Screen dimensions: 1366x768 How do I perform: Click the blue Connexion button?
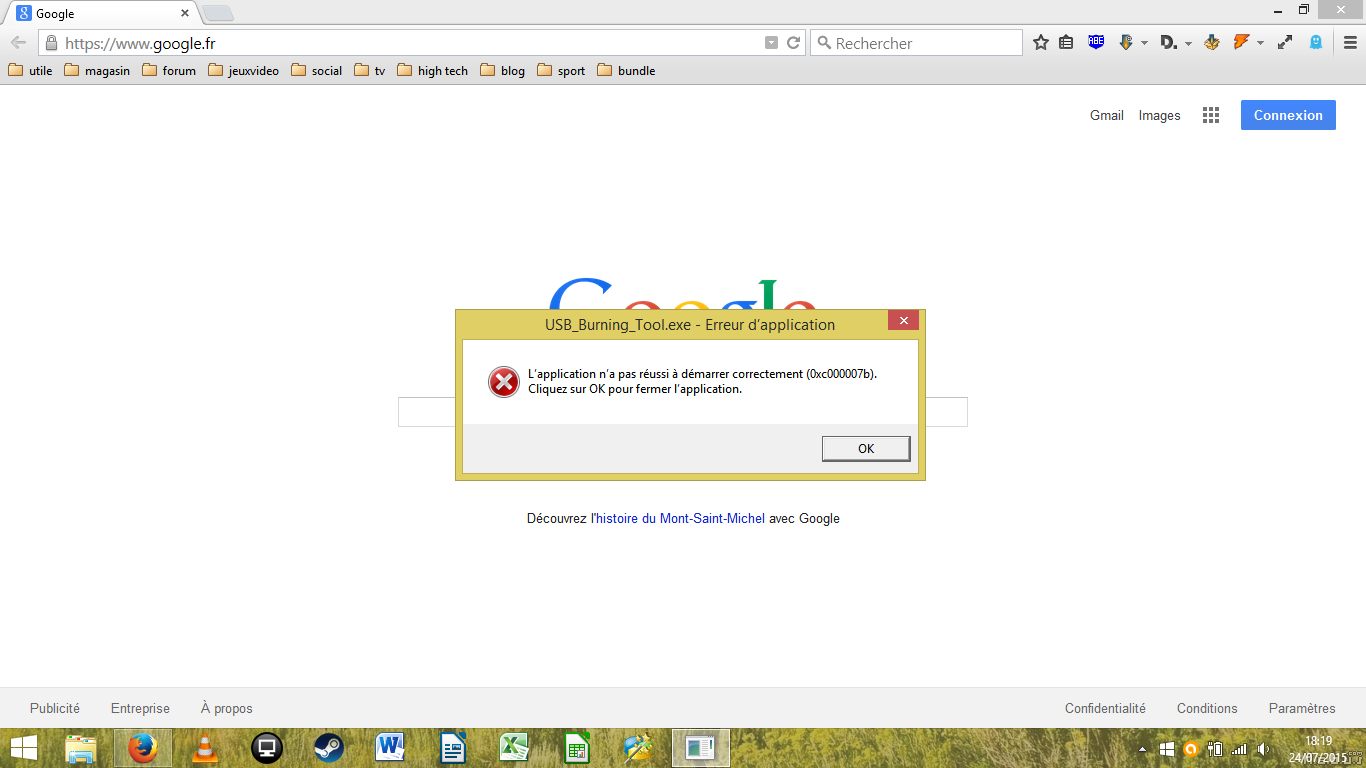click(1288, 115)
